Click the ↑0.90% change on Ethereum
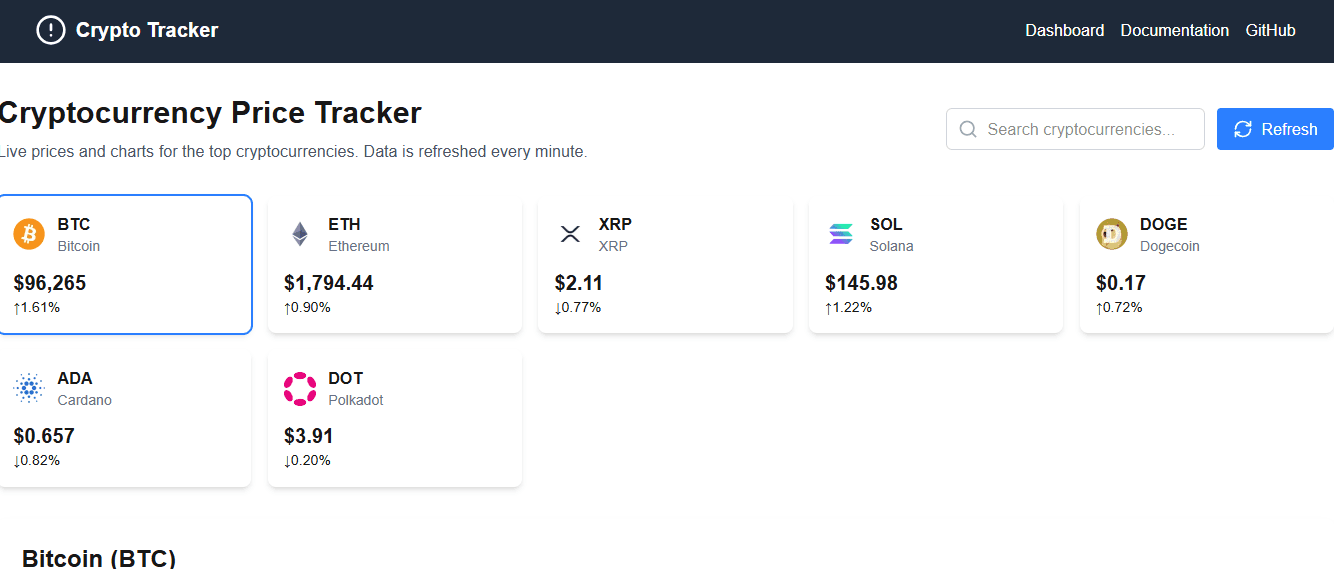Screen dimensions: 1334x569 coord(308,307)
